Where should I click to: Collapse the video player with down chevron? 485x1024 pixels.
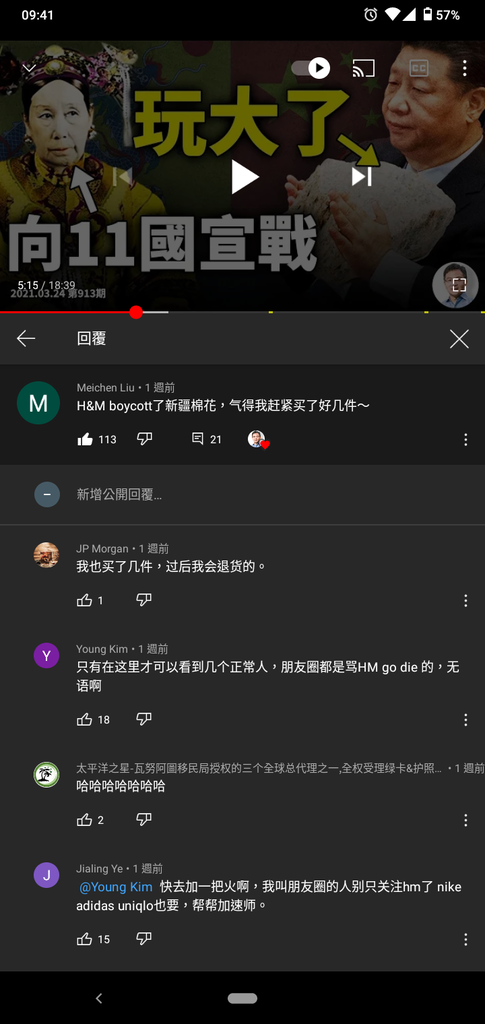coord(29,68)
